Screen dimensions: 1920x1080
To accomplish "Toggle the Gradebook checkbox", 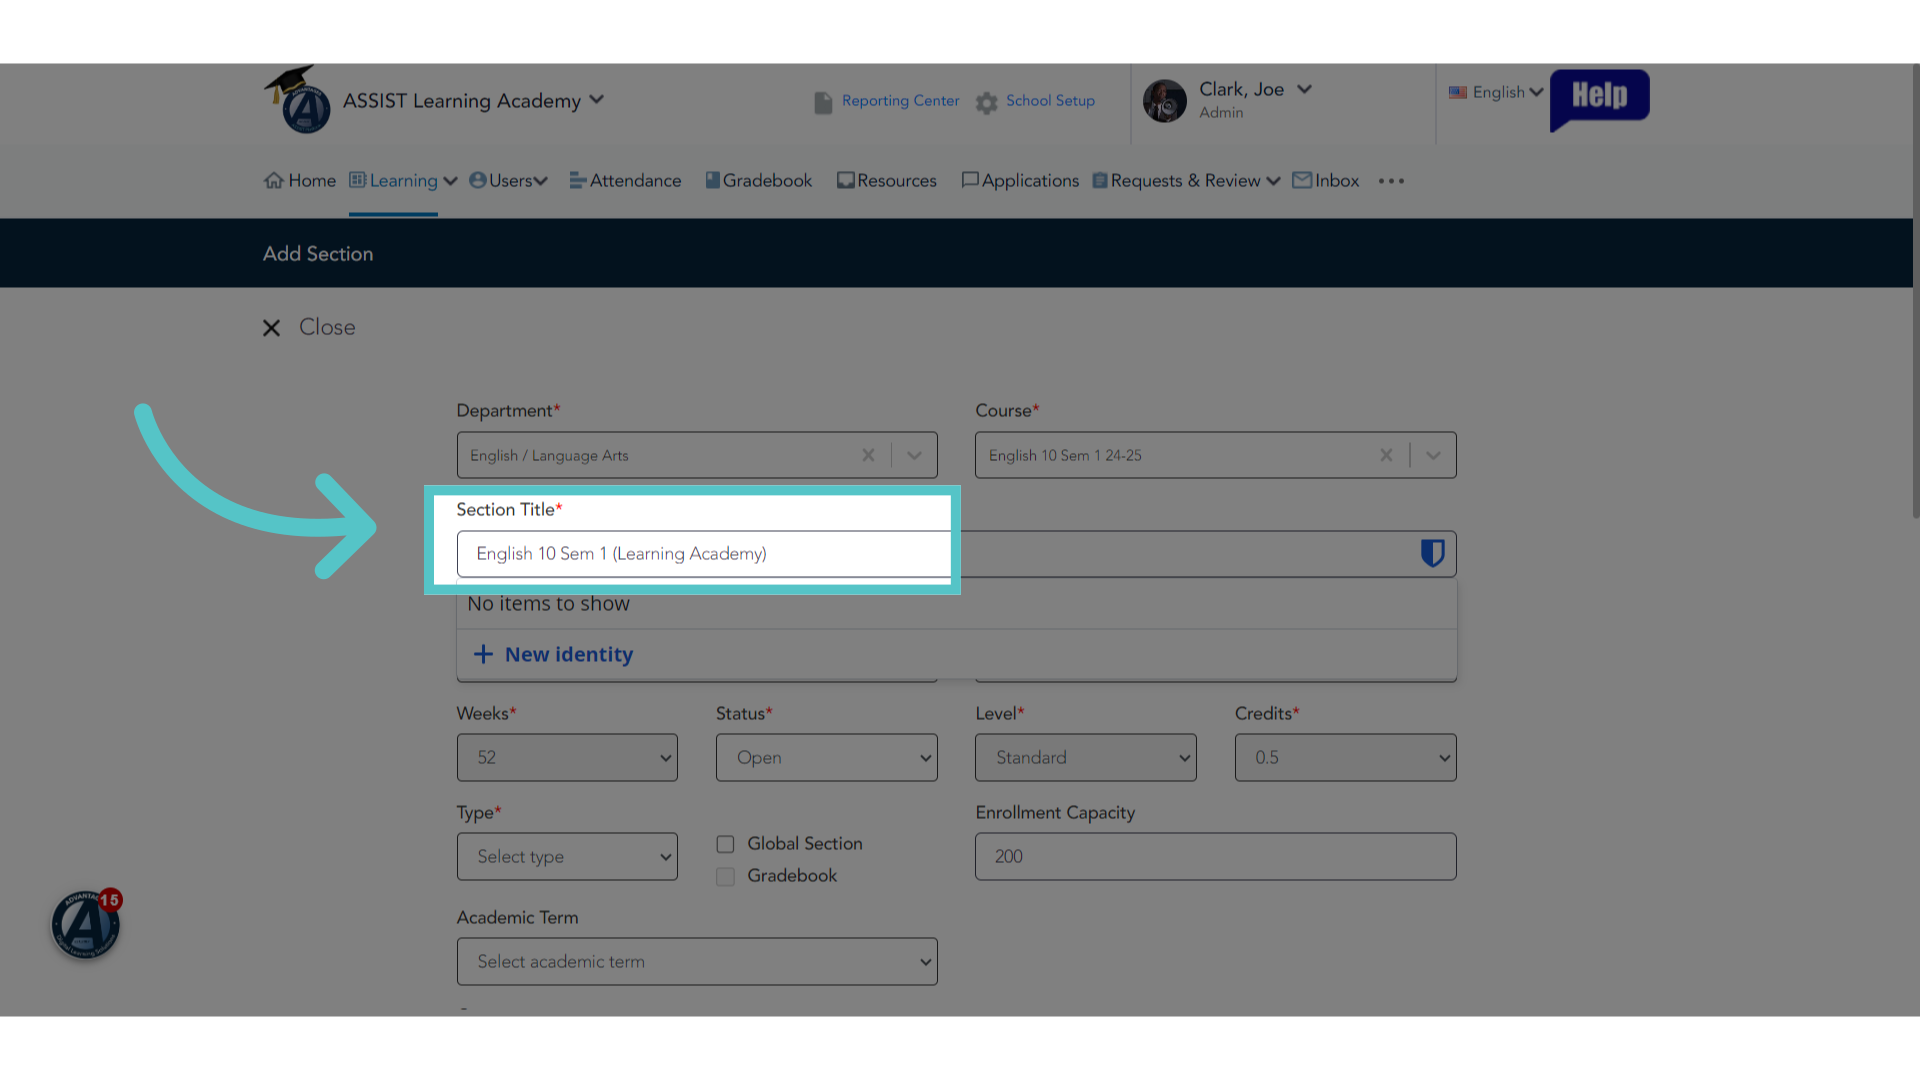I will (725, 876).
